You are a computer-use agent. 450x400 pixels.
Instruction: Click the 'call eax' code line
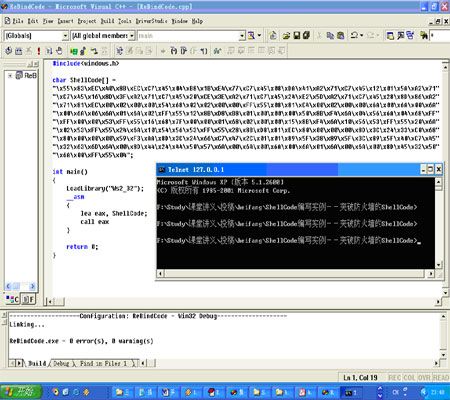(95, 222)
